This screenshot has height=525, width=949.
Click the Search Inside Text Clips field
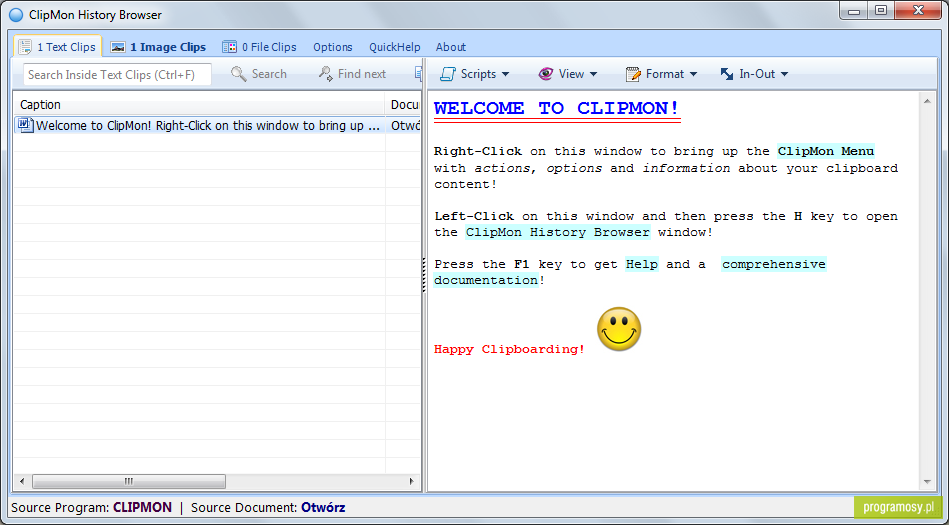[117, 74]
